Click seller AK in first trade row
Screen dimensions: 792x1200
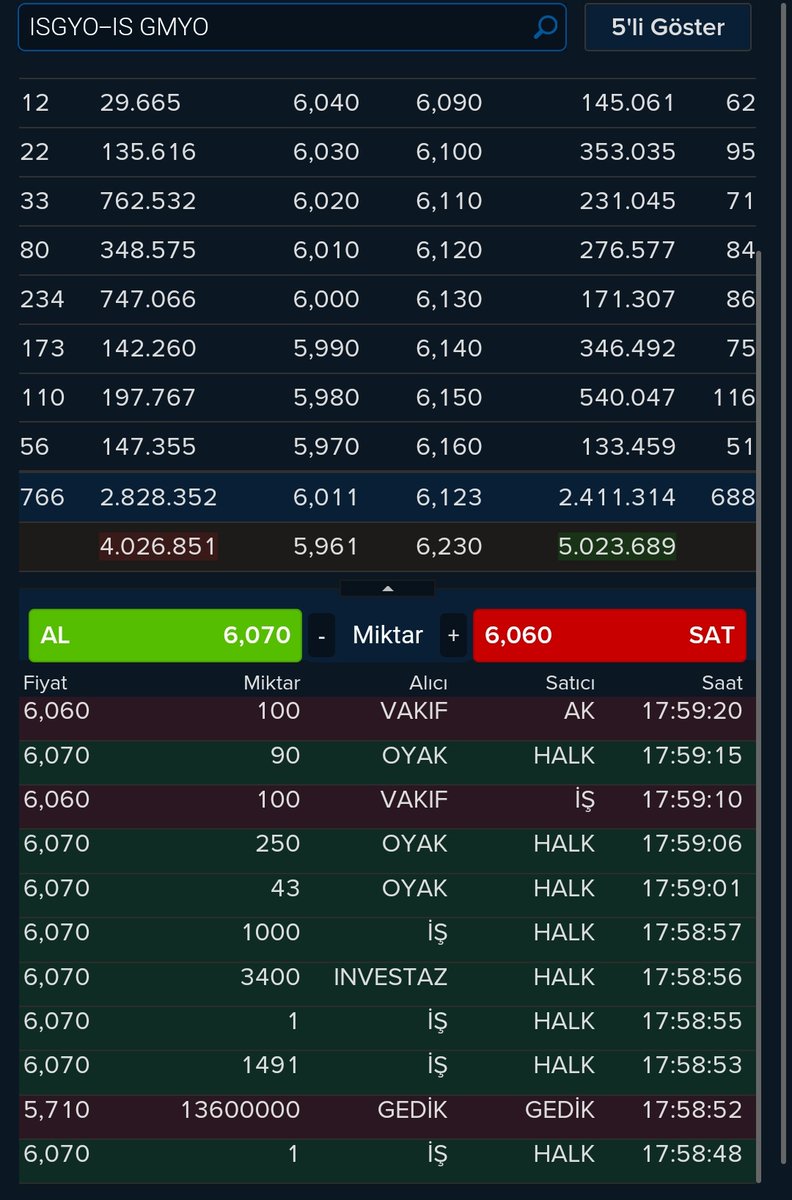(580, 711)
